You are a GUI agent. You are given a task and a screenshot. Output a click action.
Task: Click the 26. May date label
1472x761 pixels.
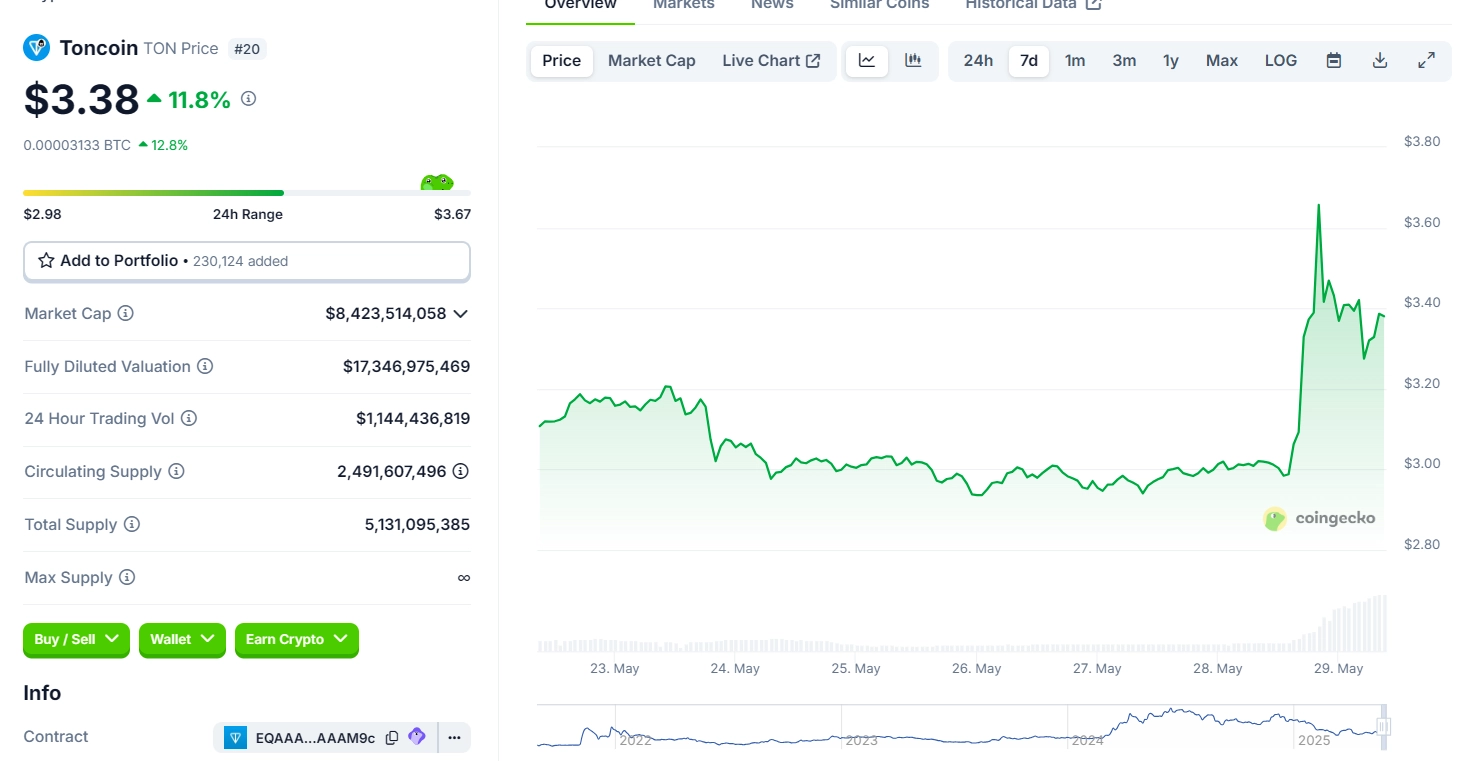coord(976,669)
